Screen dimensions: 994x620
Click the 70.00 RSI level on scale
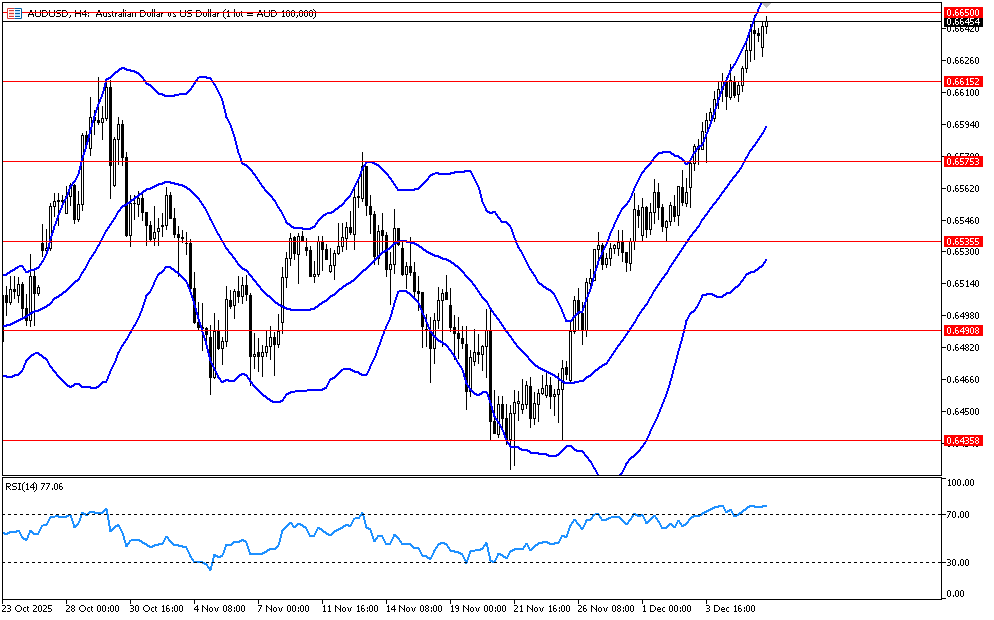point(959,514)
